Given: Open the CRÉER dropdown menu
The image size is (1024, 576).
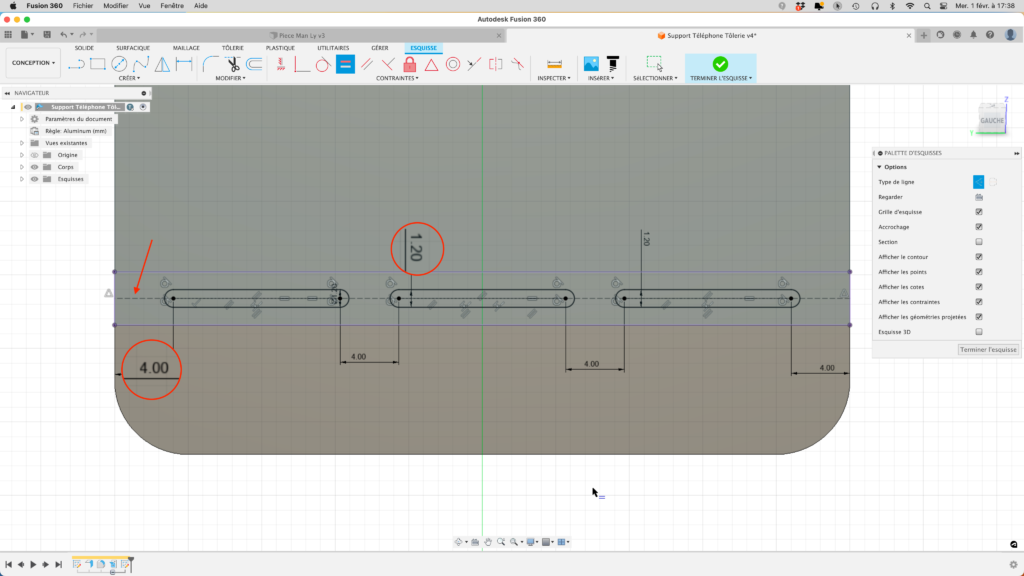Looking at the screenshot, I should click(x=129, y=78).
